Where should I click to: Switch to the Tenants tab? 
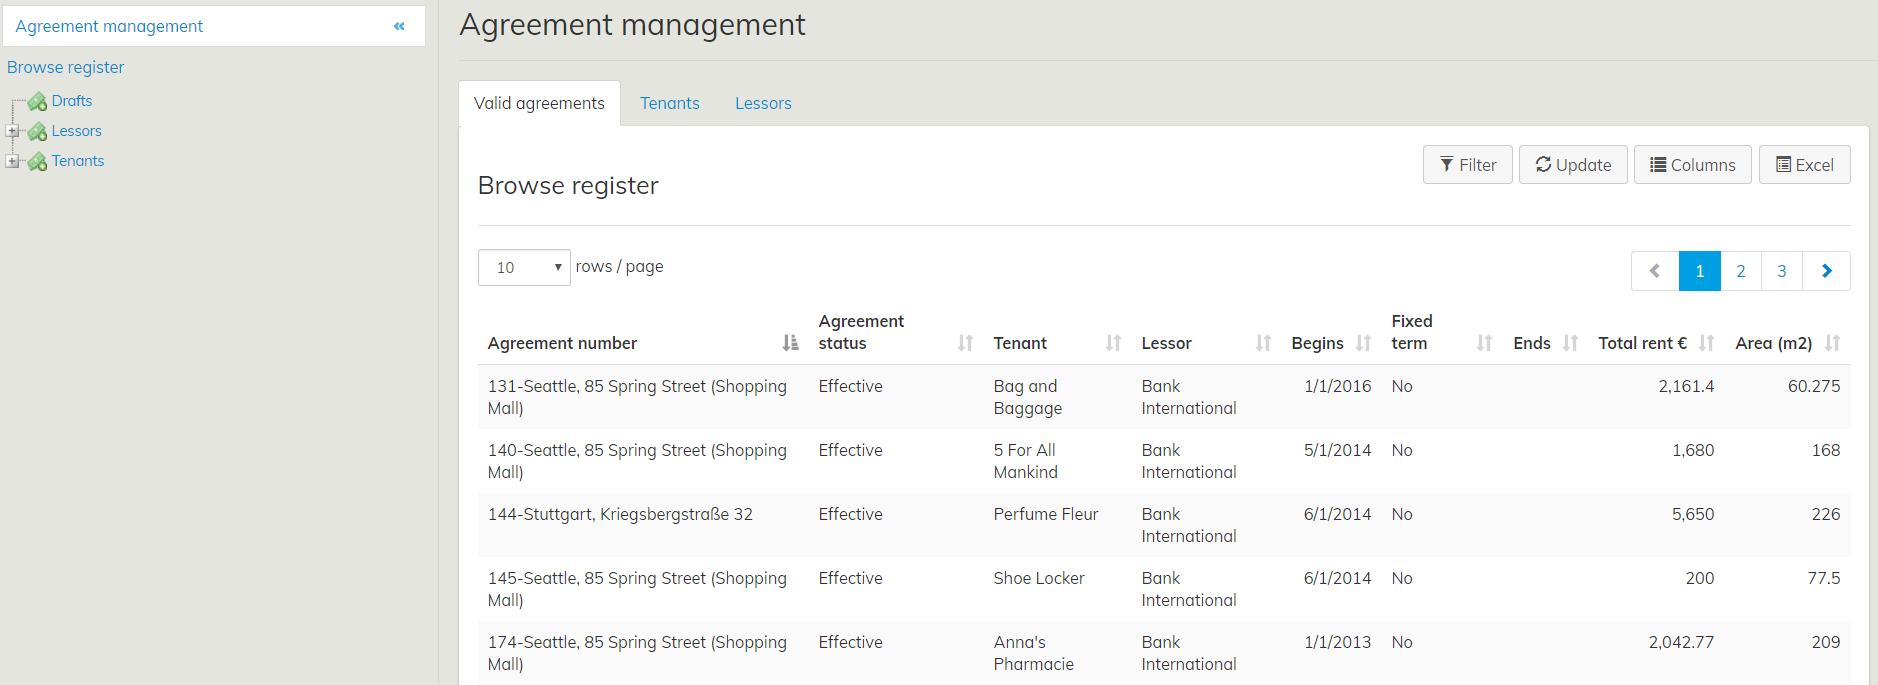coord(669,103)
